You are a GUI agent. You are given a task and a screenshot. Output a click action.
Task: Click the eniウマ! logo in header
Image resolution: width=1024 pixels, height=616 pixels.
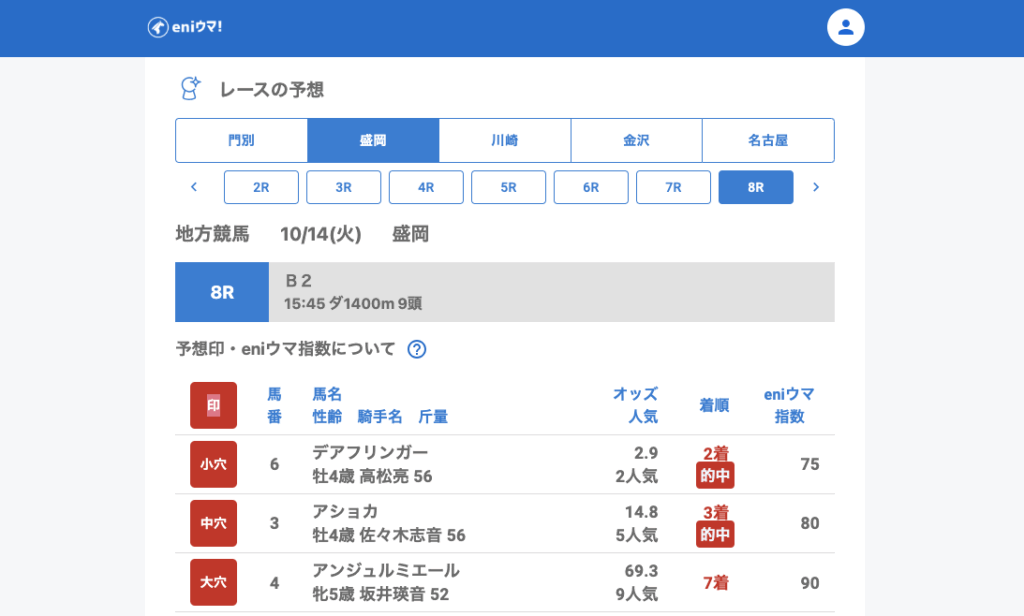coord(185,27)
